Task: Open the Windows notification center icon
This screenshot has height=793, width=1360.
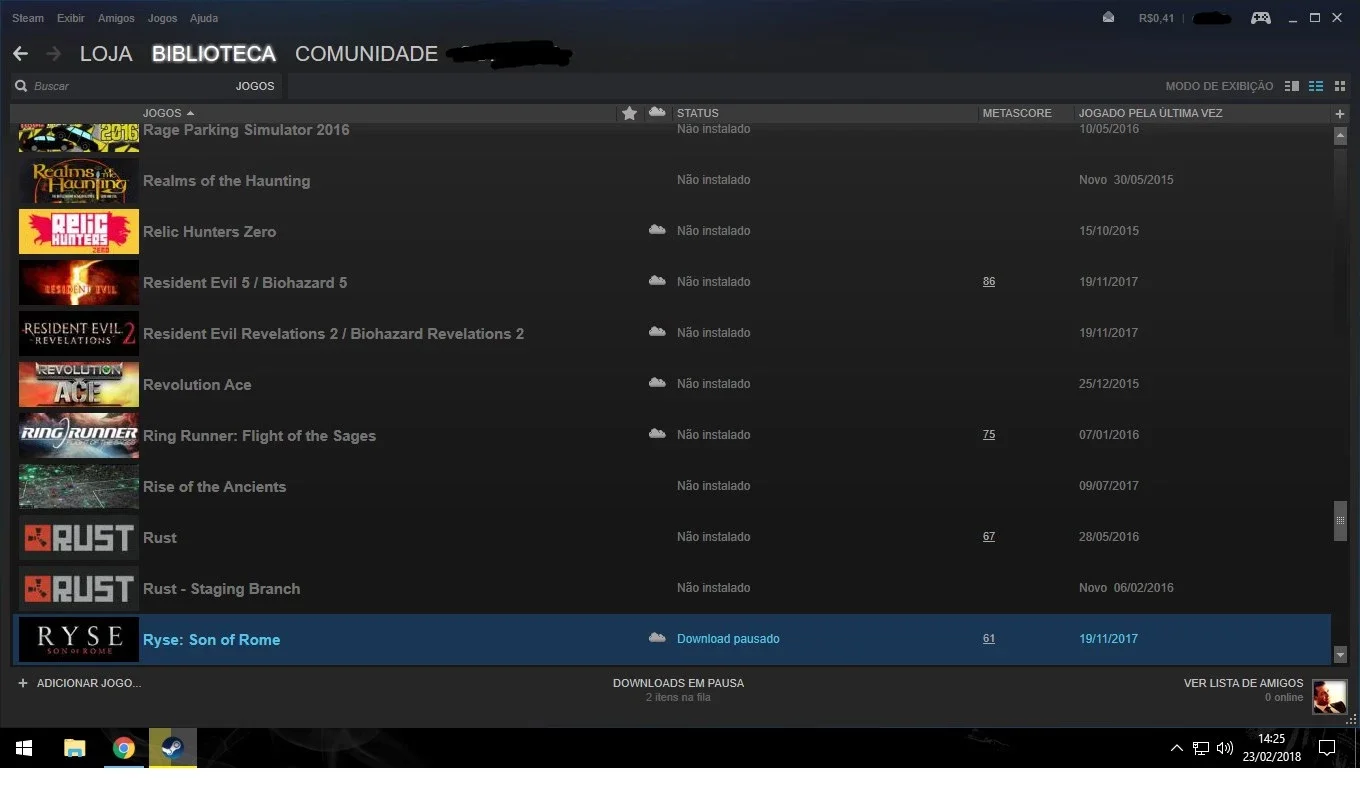Action: (x=1327, y=748)
